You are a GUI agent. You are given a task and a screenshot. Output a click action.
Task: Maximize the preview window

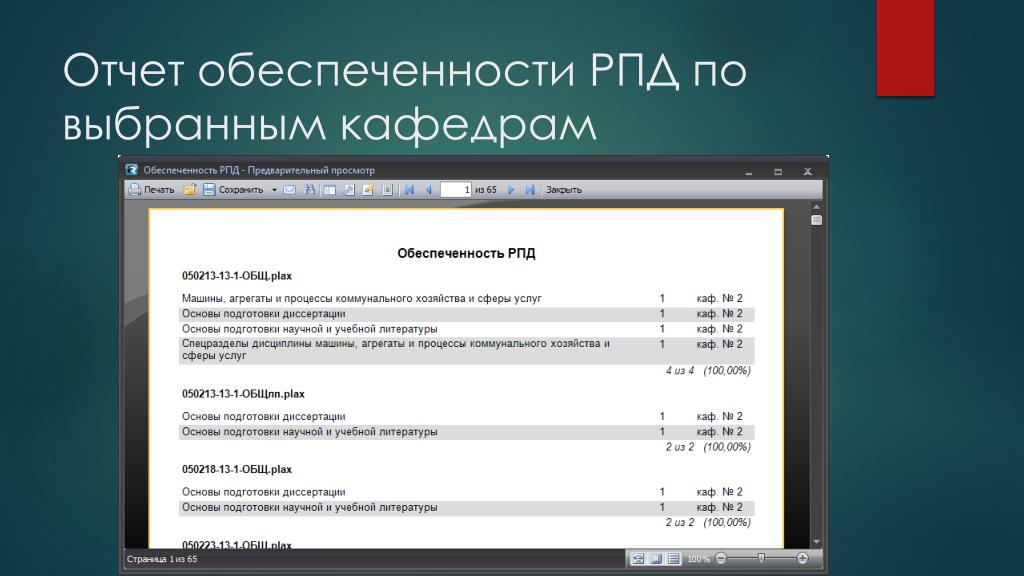(778, 172)
